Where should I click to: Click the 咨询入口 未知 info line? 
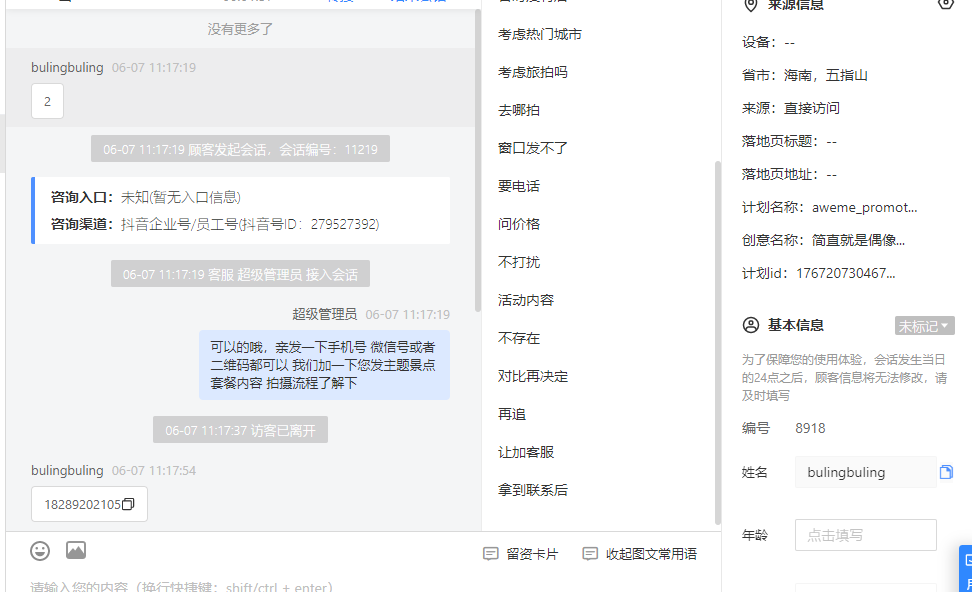pyautogui.click(x=146, y=197)
